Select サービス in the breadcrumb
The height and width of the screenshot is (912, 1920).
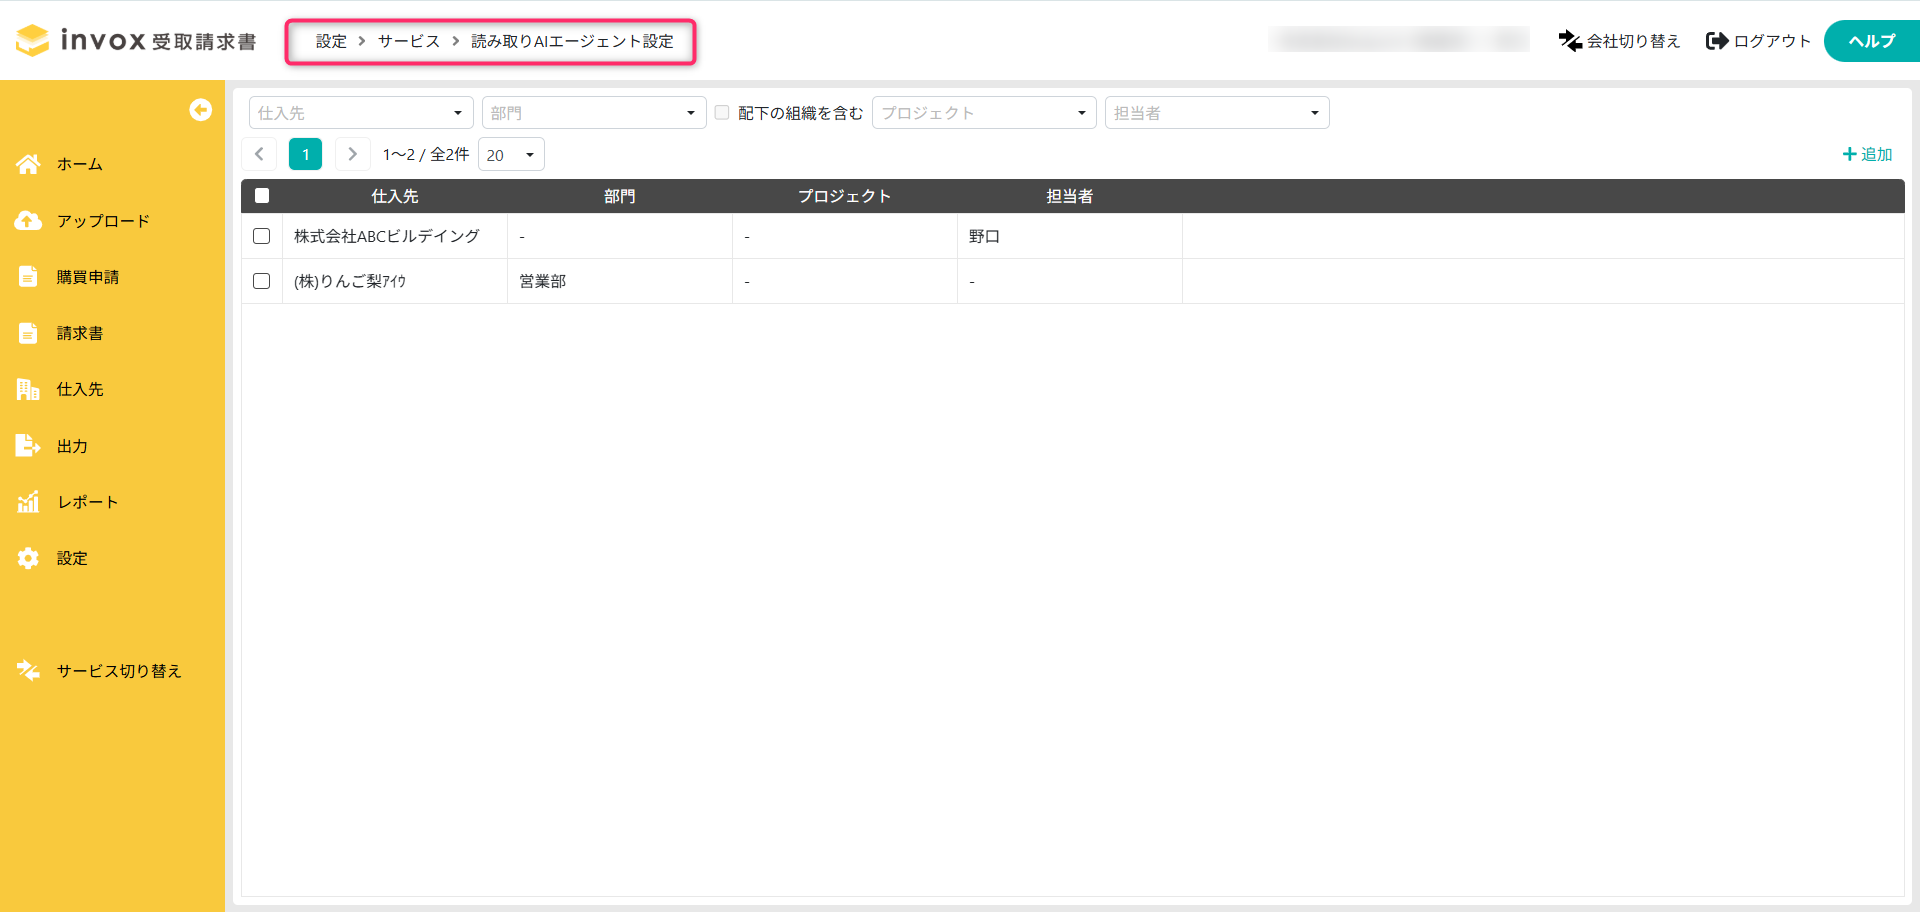[408, 41]
